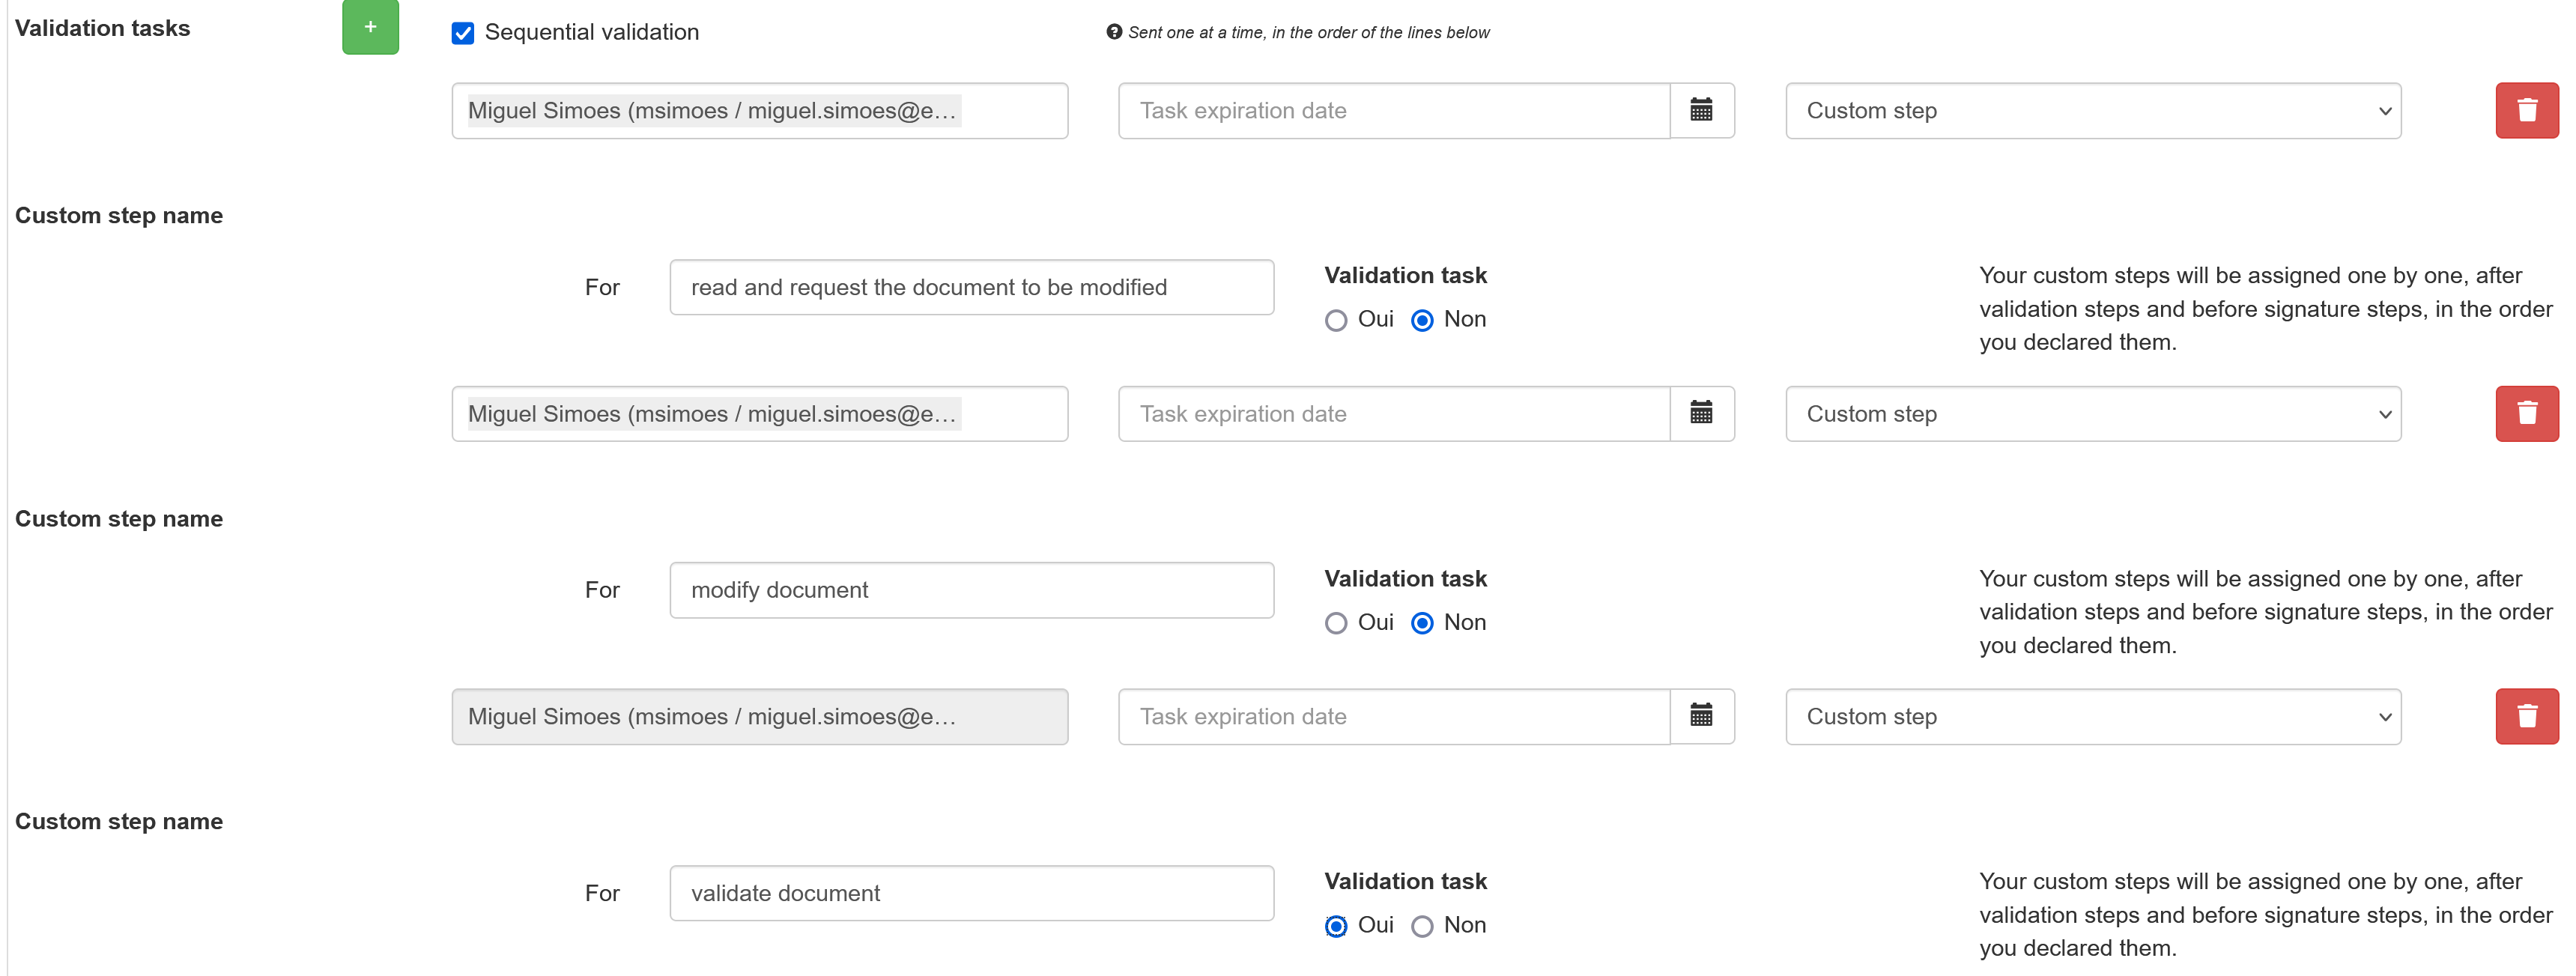Screen dimensions: 2576x976
Task: Click the 'validate document' step name field
Action: coord(971,893)
